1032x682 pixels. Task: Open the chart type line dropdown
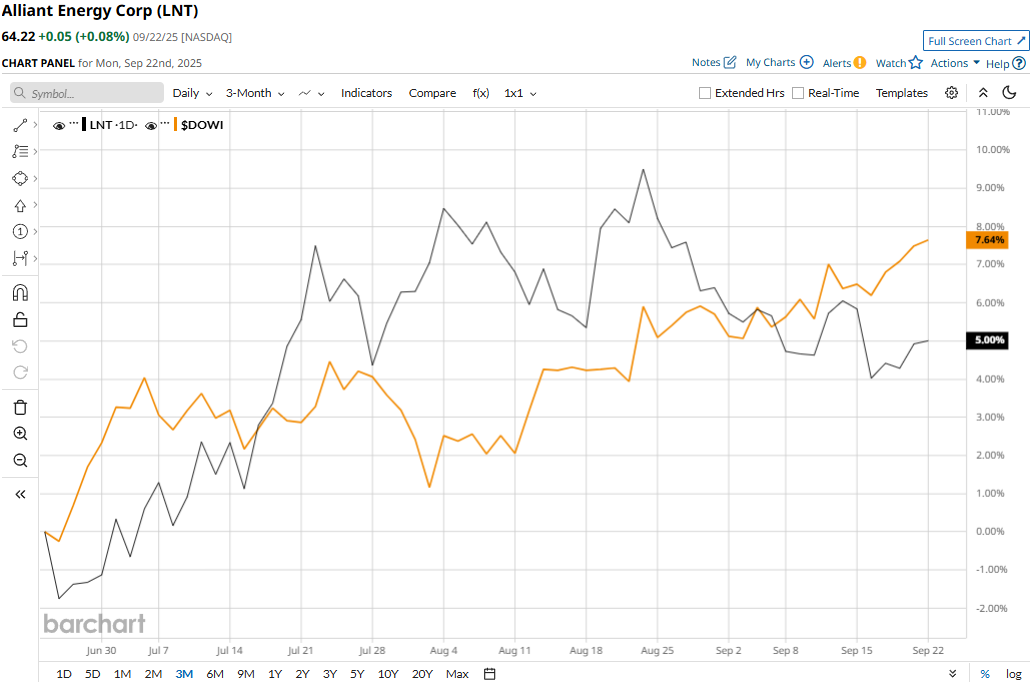(311, 93)
